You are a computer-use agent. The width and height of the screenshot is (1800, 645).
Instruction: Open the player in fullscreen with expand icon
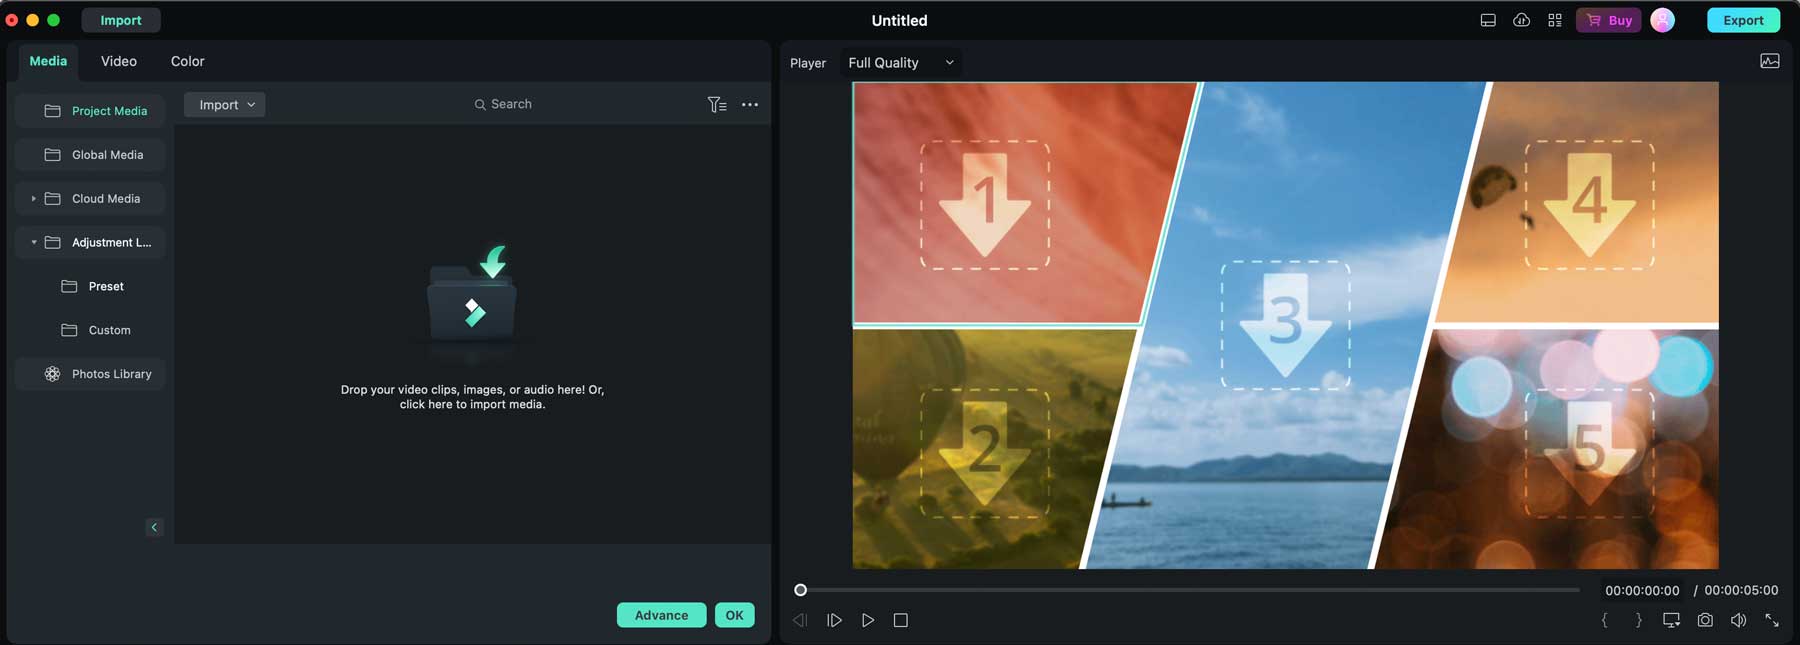1772,620
